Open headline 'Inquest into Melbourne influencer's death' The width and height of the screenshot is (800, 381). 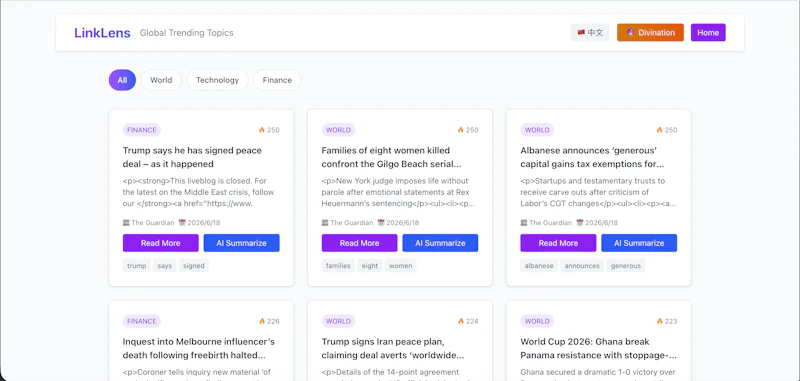point(199,348)
